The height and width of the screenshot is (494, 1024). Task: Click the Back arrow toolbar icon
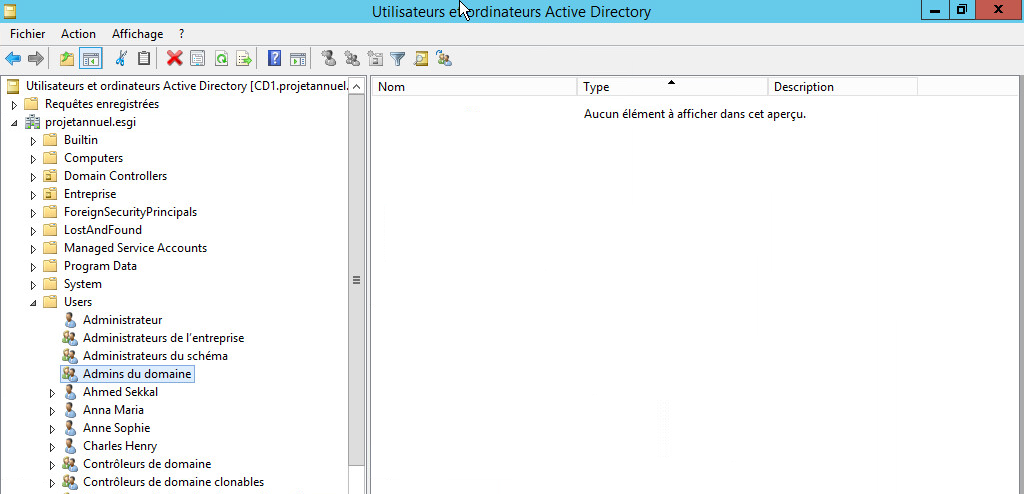(13, 59)
